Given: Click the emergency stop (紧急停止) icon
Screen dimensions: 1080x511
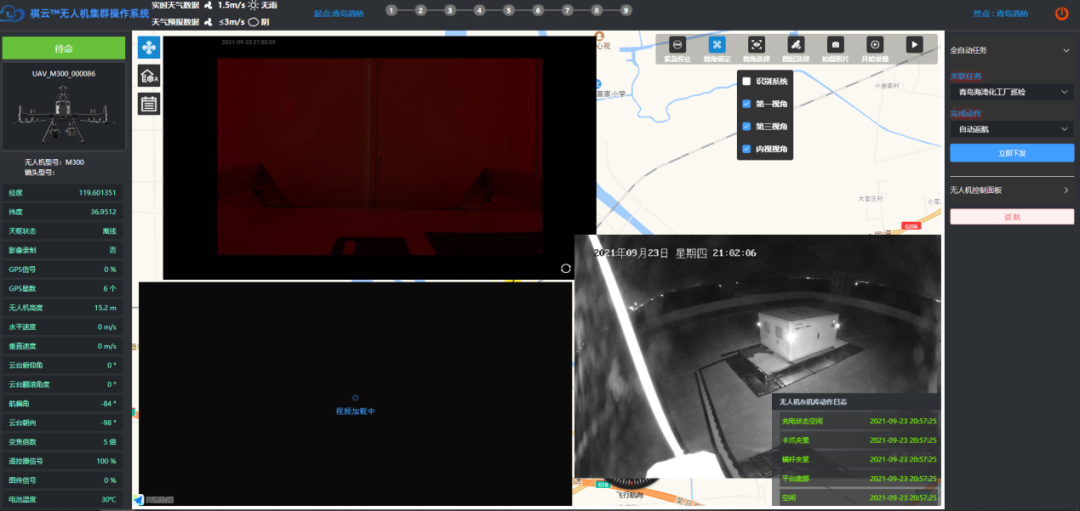Looking at the screenshot, I should pyautogui.click(x=677, y=45).
